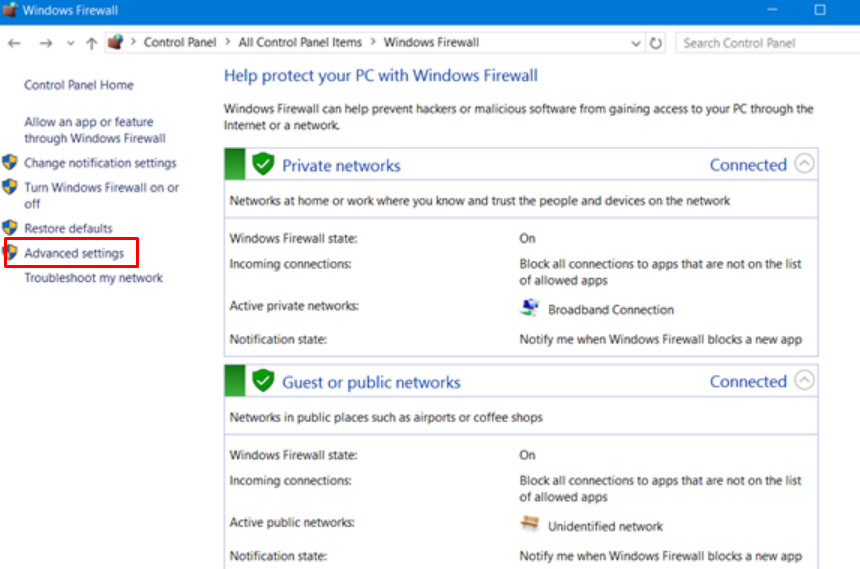Viewport: 860px width, 569px height.
Task: Go up one folder level arrow
Action: (92, 43)
